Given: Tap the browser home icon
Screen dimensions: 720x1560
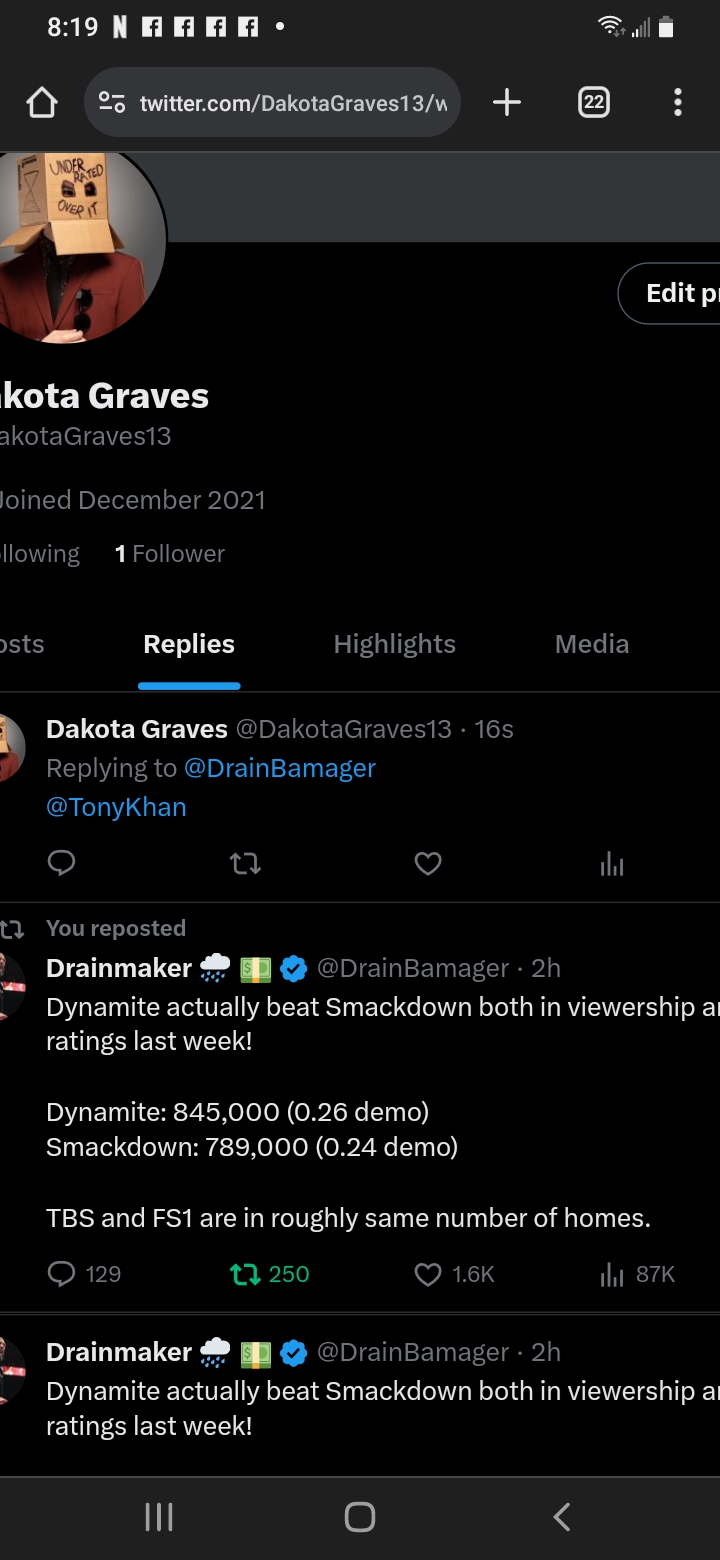Looking at the screenshot, I should click(42, 103).
